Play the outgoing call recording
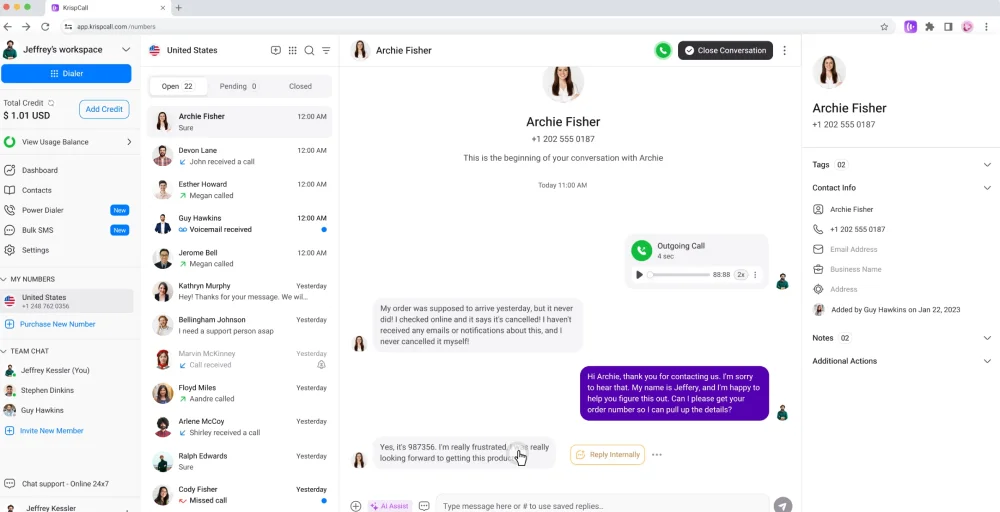 tap(639, 275)
